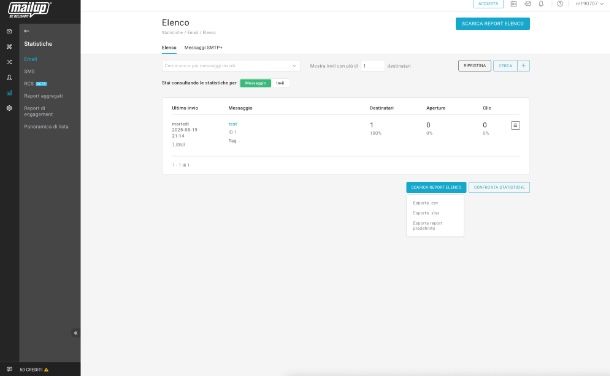Screen dimensions: 610x376
Task: Click the Clic column header
Action: (x=487, y=108)
